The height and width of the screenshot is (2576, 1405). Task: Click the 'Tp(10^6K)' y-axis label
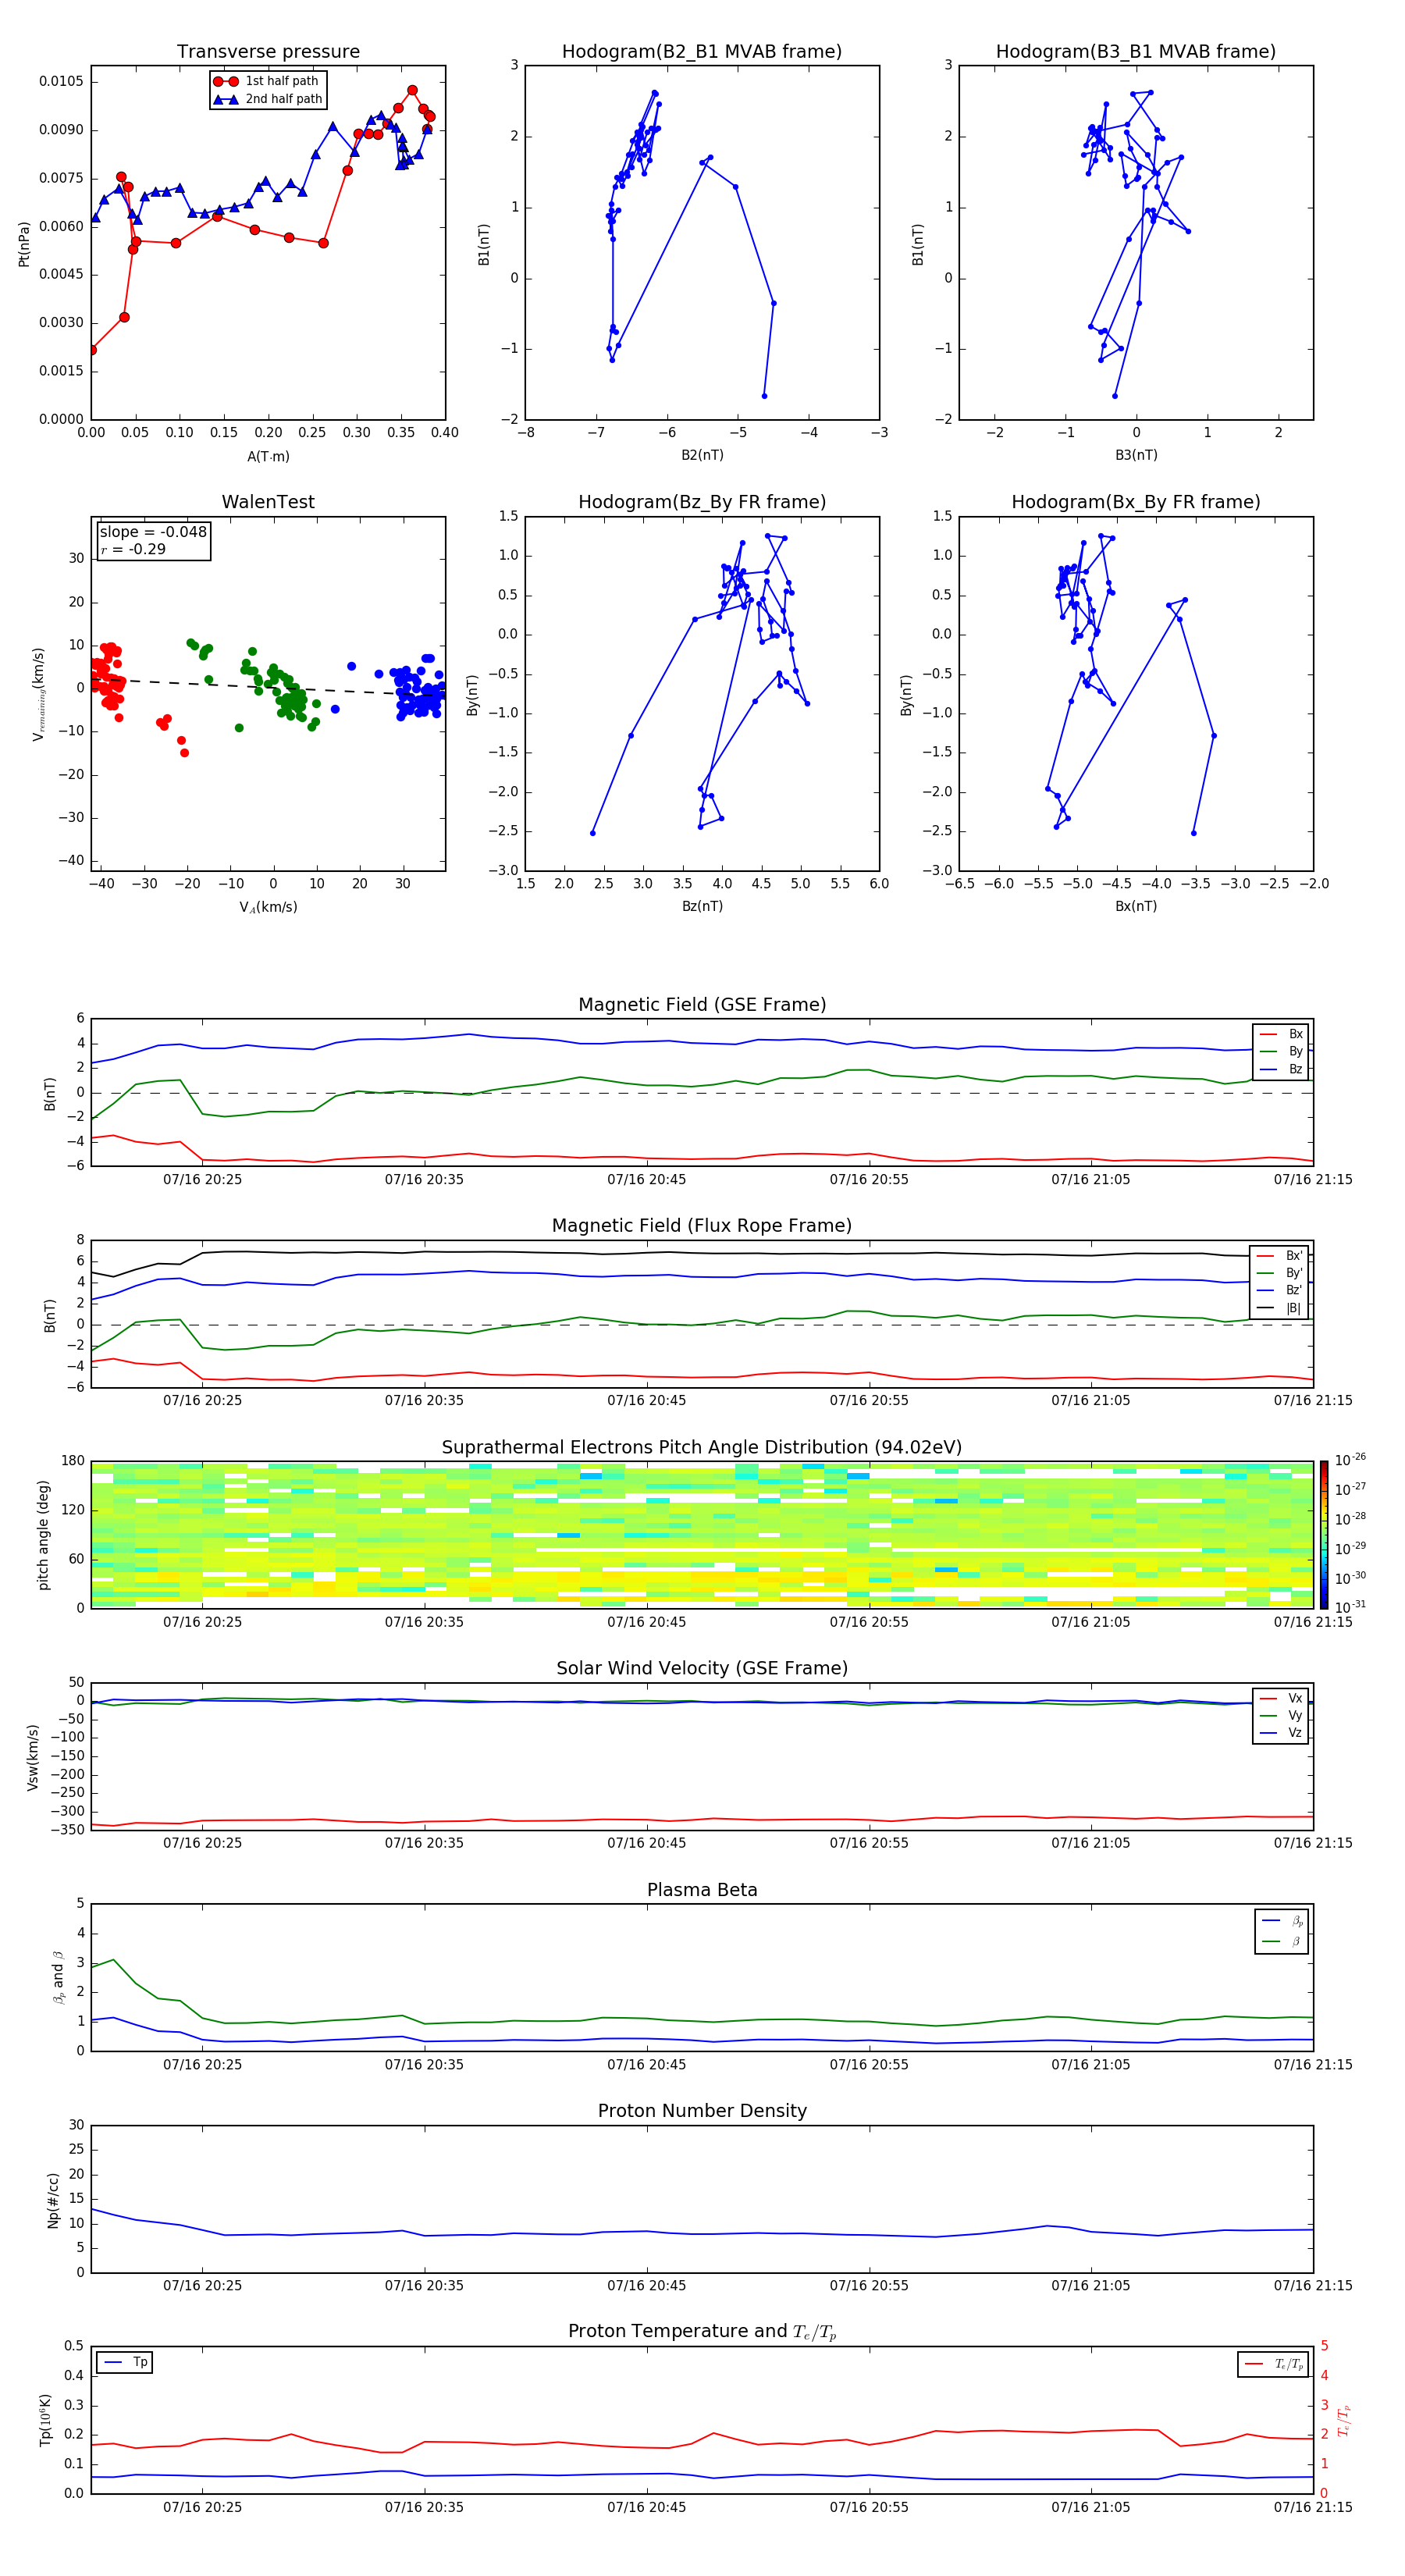coord(45,2420)
